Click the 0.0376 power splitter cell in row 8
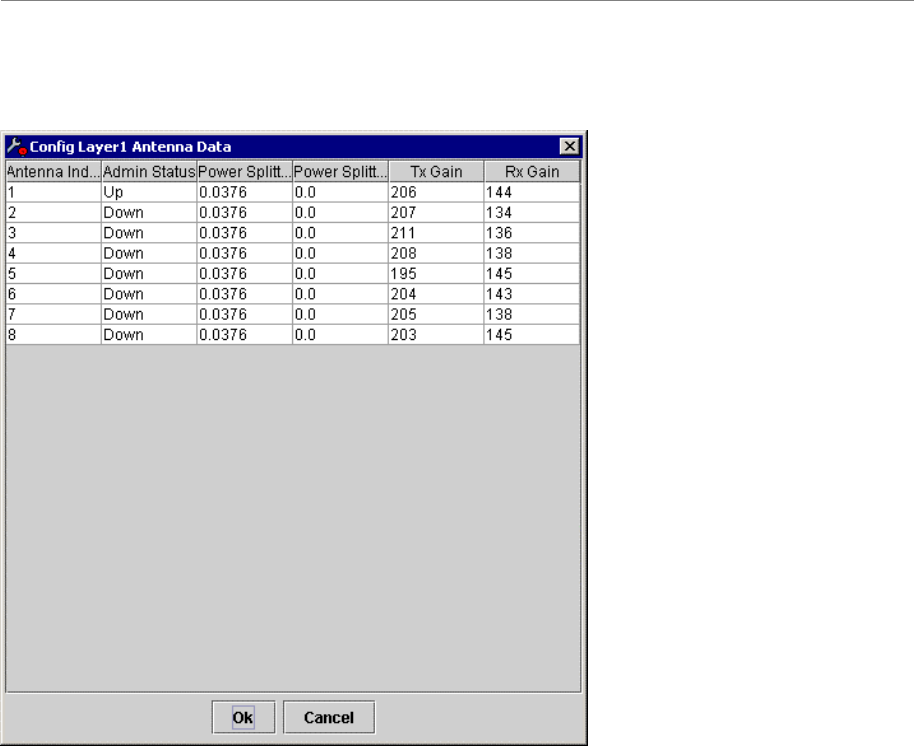 [244, 335]
